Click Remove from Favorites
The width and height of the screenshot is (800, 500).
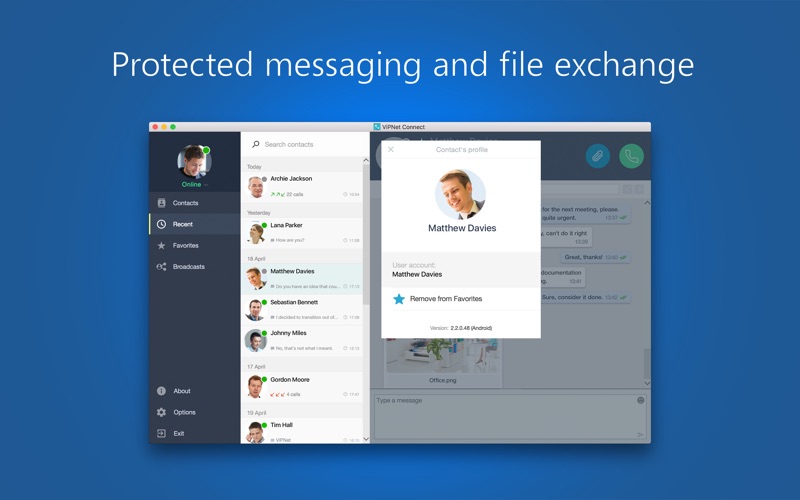coord(461,299)
